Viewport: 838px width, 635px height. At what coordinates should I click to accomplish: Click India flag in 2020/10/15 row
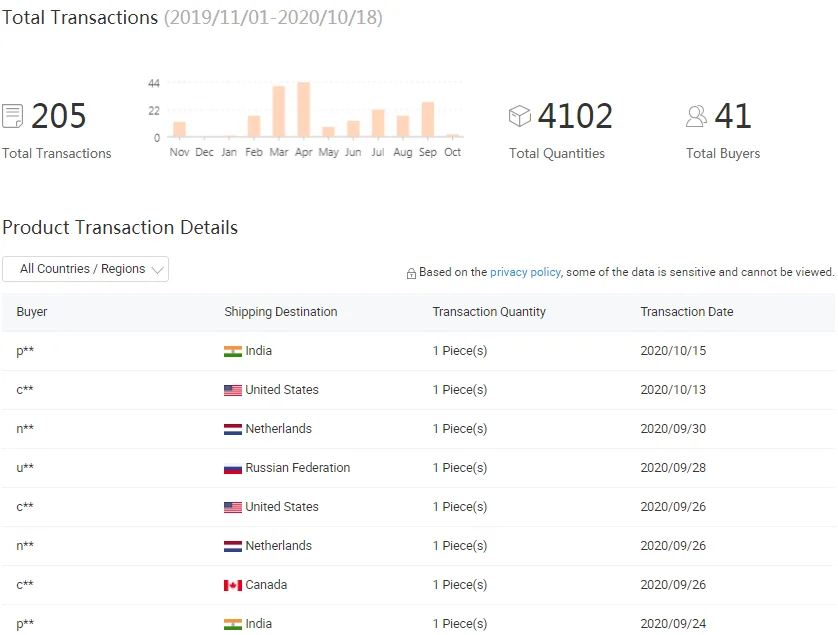232,351
